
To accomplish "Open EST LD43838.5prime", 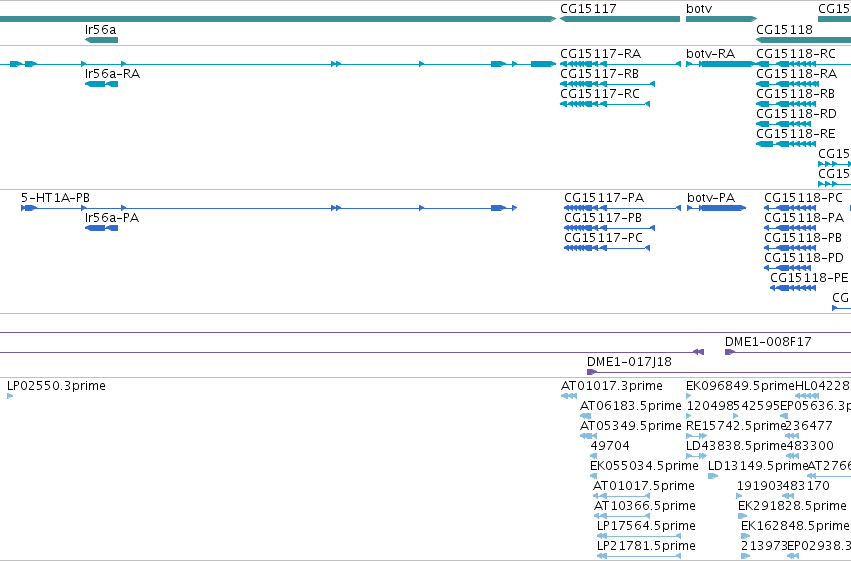I will [x=736, y=446].
